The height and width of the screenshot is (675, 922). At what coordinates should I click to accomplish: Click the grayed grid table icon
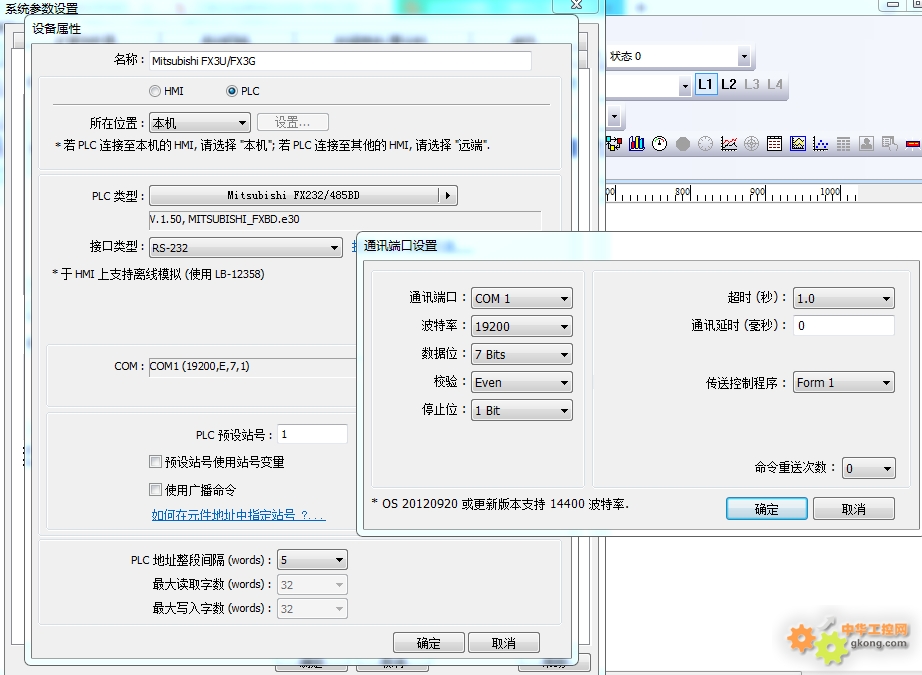pos(843,143)
